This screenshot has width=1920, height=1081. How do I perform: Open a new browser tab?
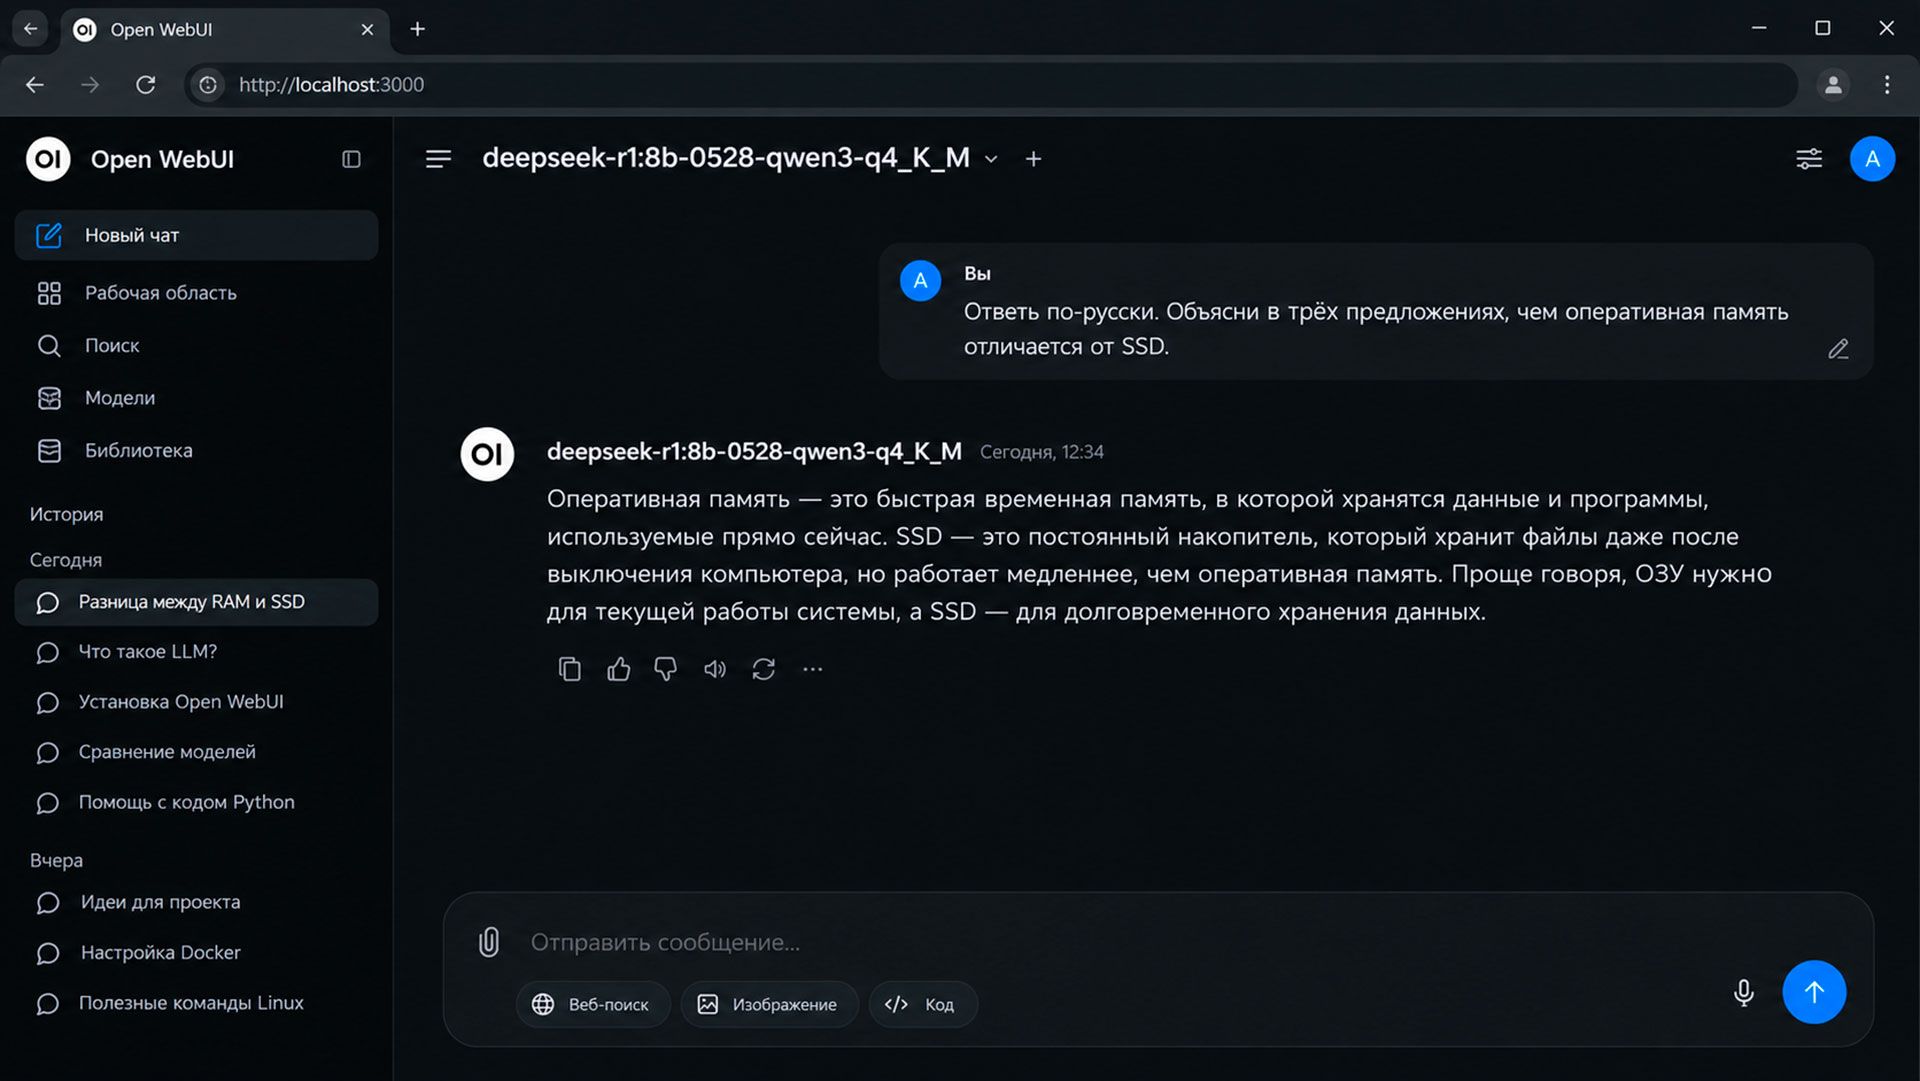click(x=418, y=29)
